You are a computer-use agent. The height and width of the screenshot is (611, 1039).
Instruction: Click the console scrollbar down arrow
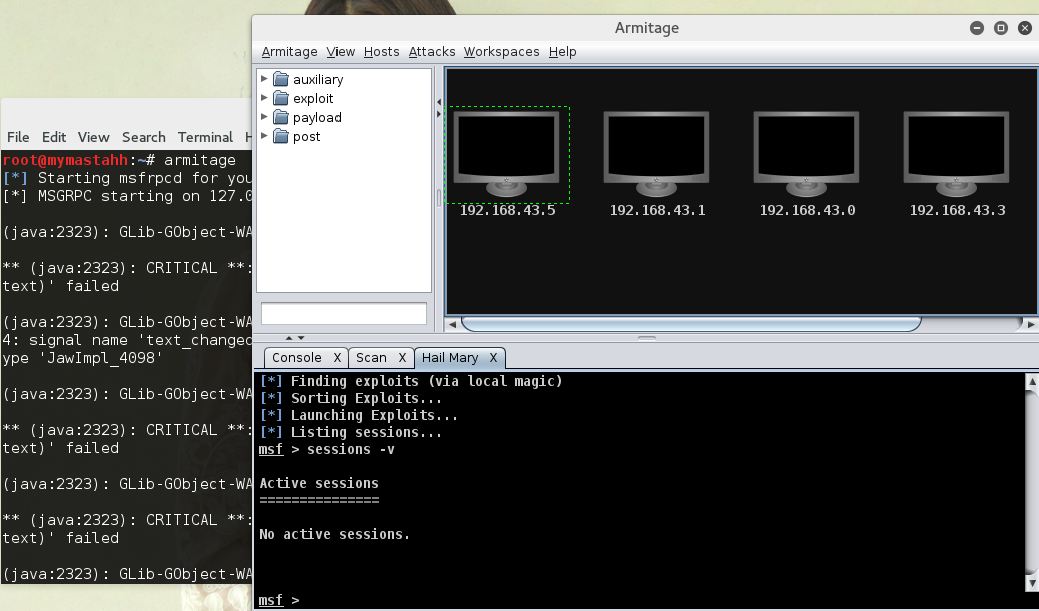click(1032, 583)
